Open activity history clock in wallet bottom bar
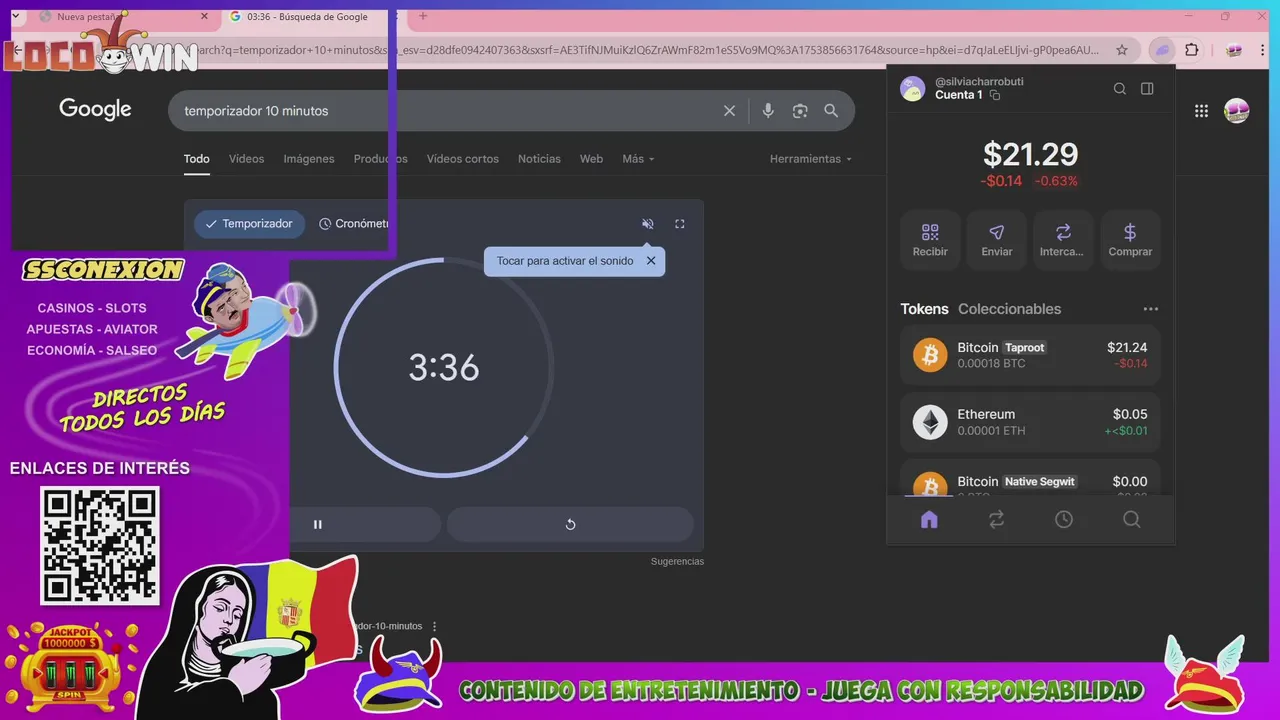The height and width of the screenshot is (720, 1280). pos(1064,519)
